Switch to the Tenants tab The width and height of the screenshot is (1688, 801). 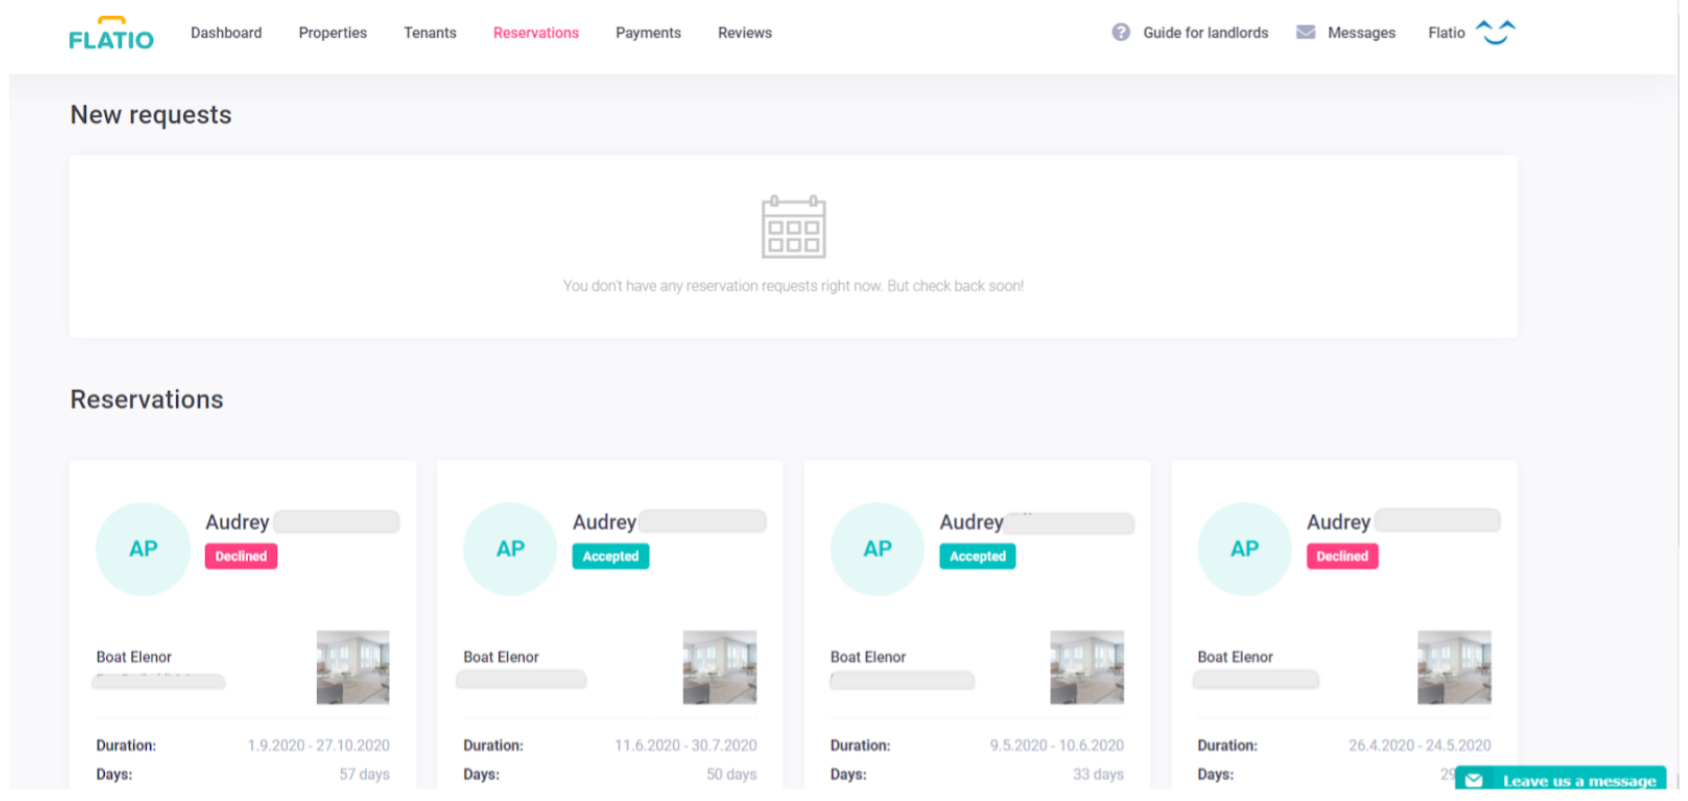(430, 33)
